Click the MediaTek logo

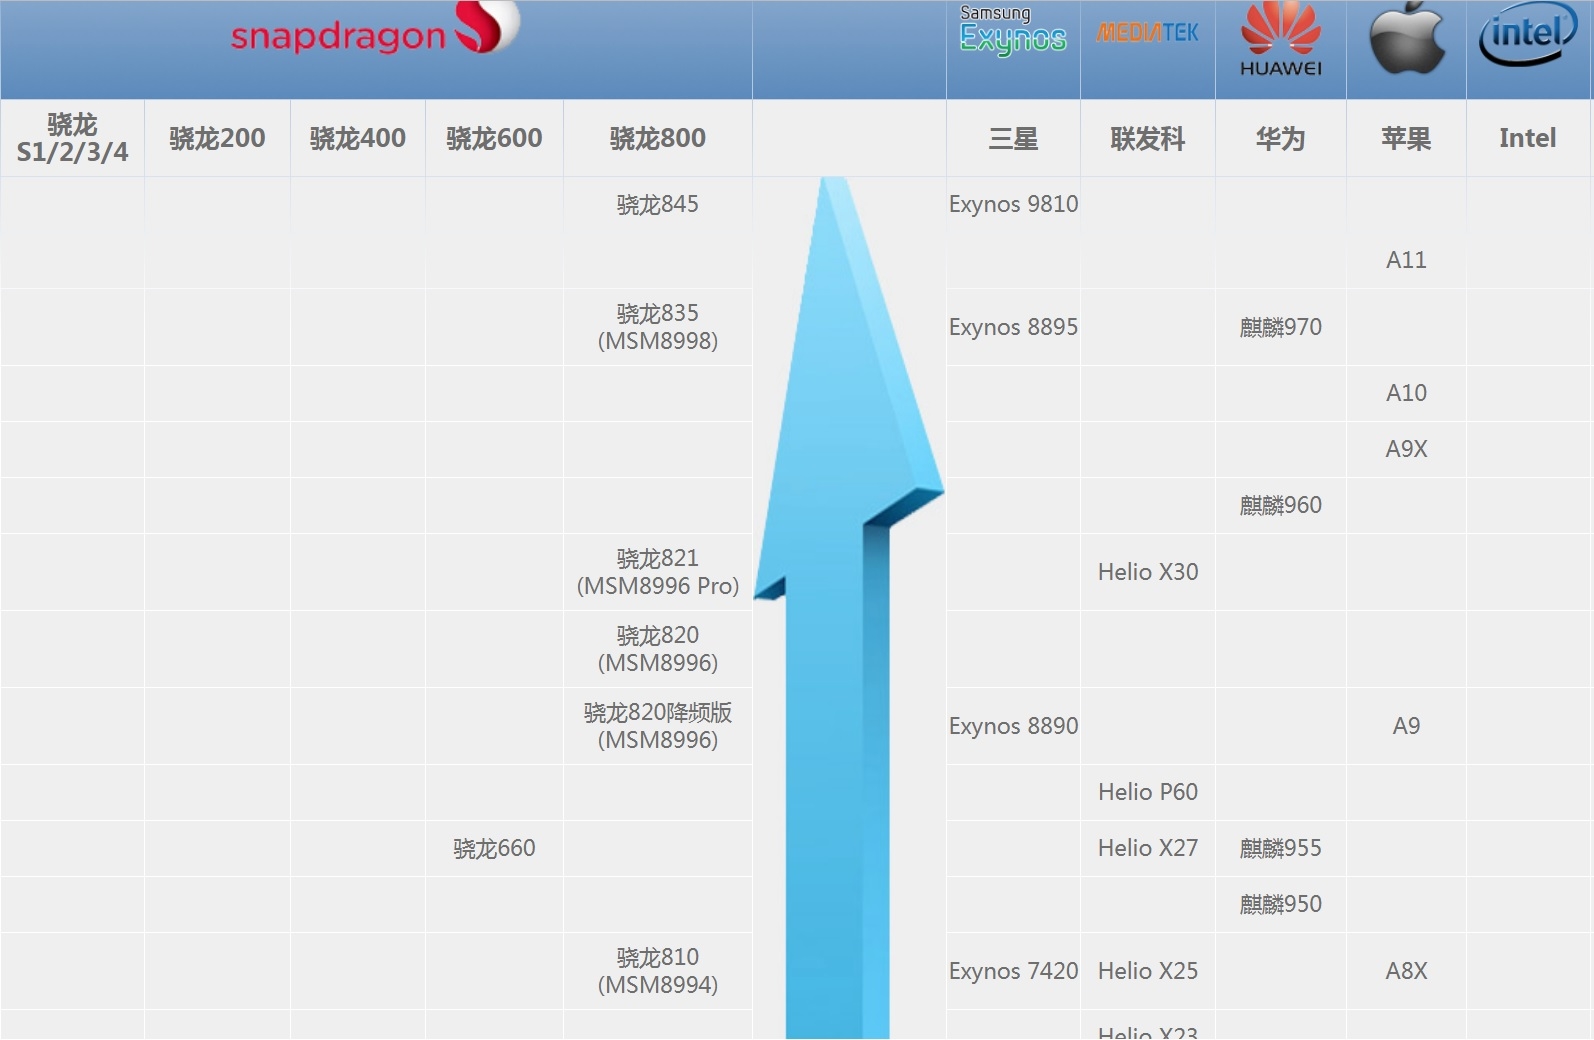[1147, 33]
